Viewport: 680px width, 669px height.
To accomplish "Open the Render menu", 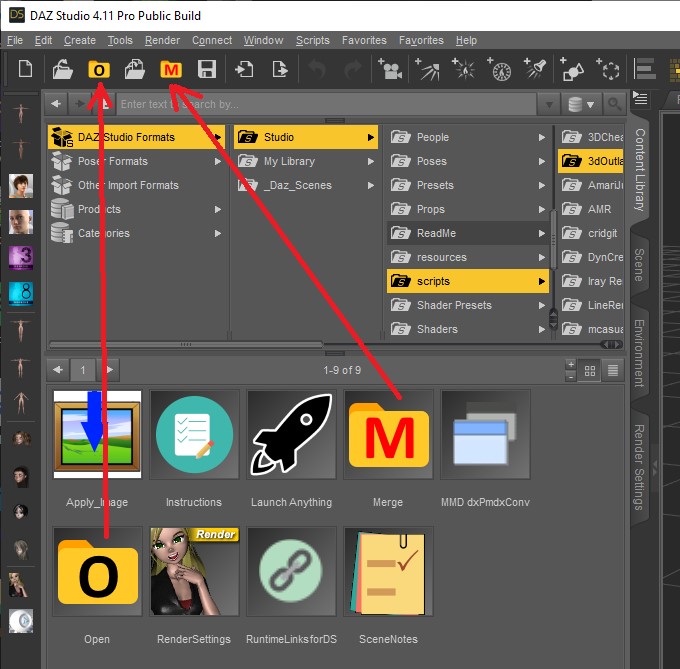I will (x=162, y=40).
